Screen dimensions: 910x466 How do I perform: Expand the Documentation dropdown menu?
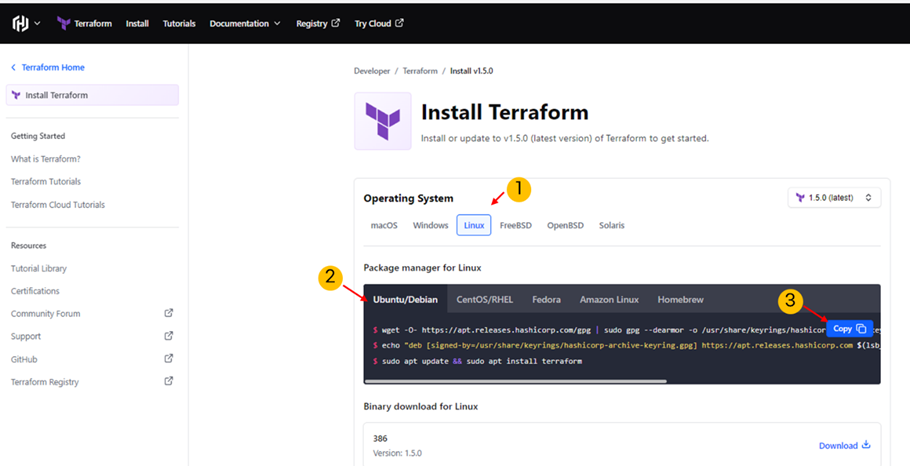245,23
